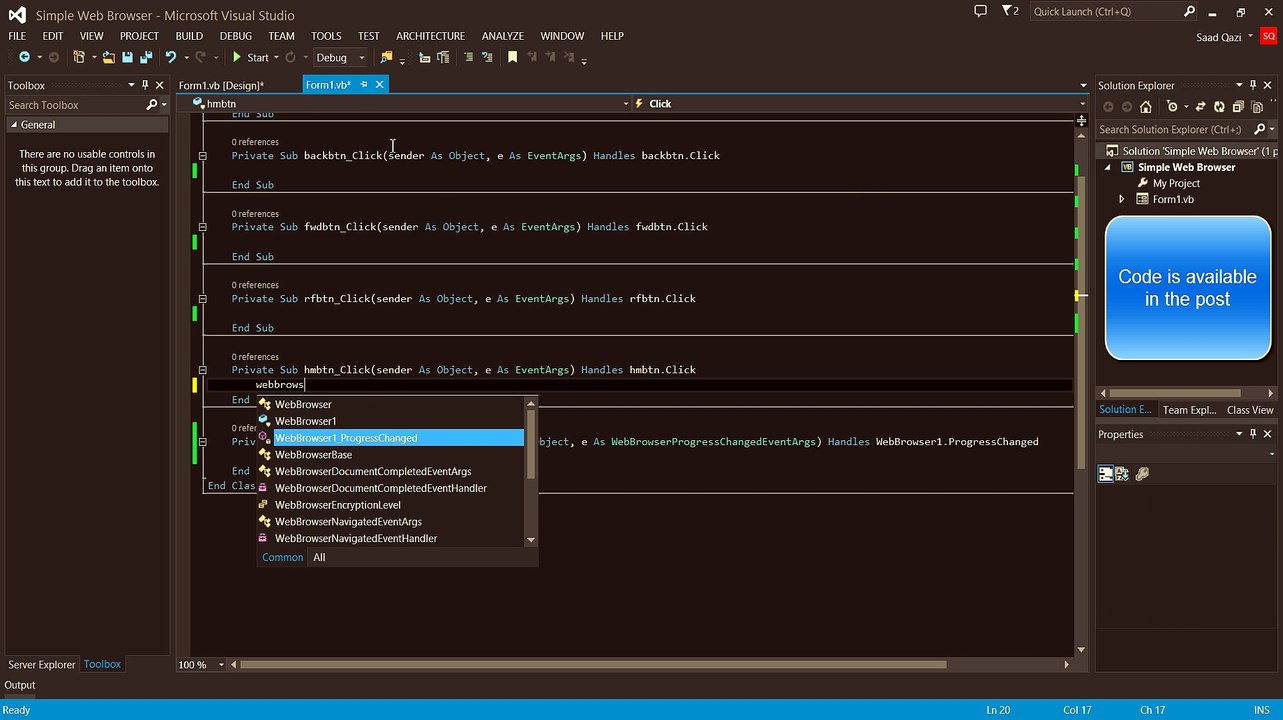This screenshot has height=720, width=1283.
Task: Click the editor split-window handle icon
Action: (x=1081, y=121)
